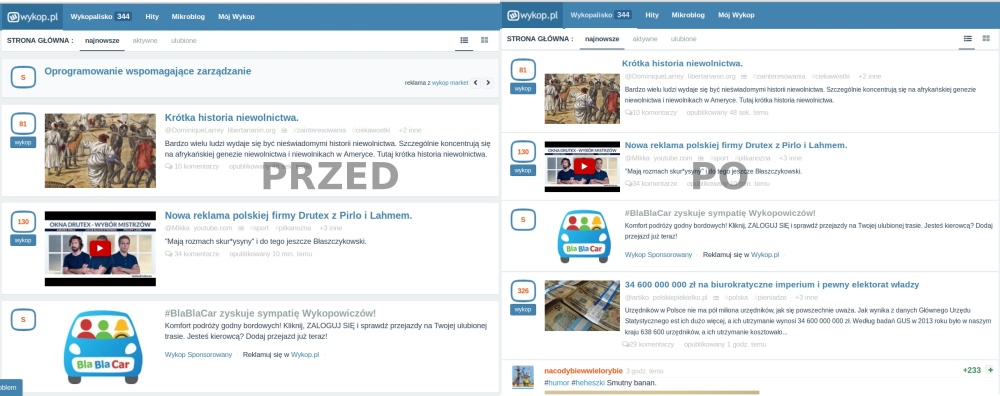Play the Drutex YouTube video in PRZED screenshot
1000x396 pixels.
(x=100, y=249)
